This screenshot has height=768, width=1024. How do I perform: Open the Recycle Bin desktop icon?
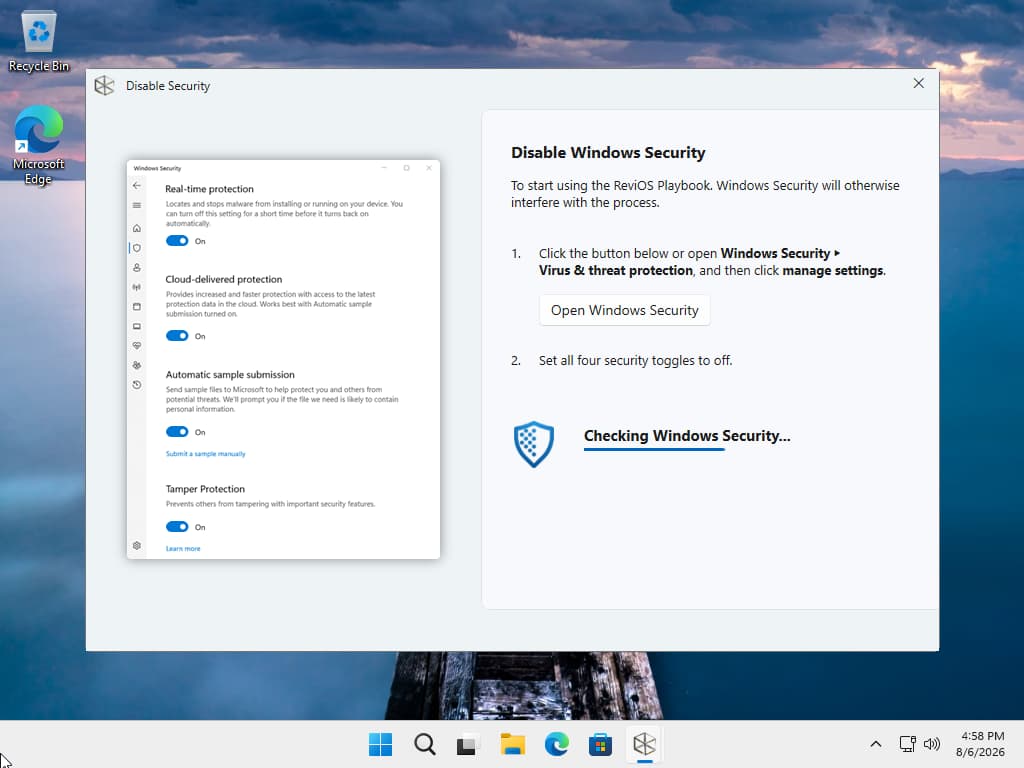(39, 40)
